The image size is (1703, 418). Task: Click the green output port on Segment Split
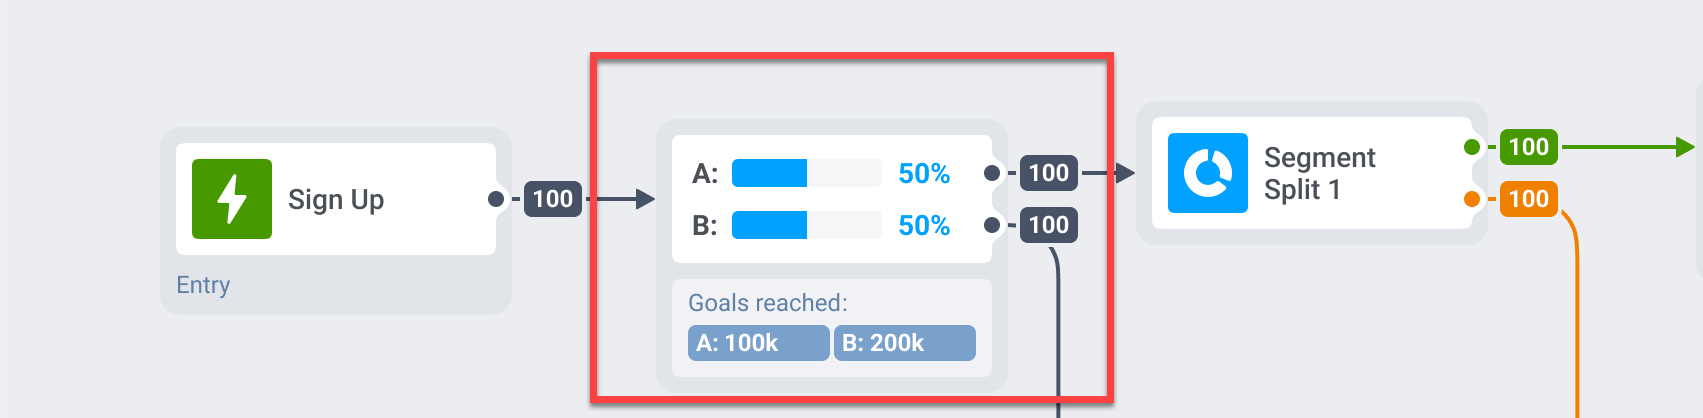[x=1472, y=147]
